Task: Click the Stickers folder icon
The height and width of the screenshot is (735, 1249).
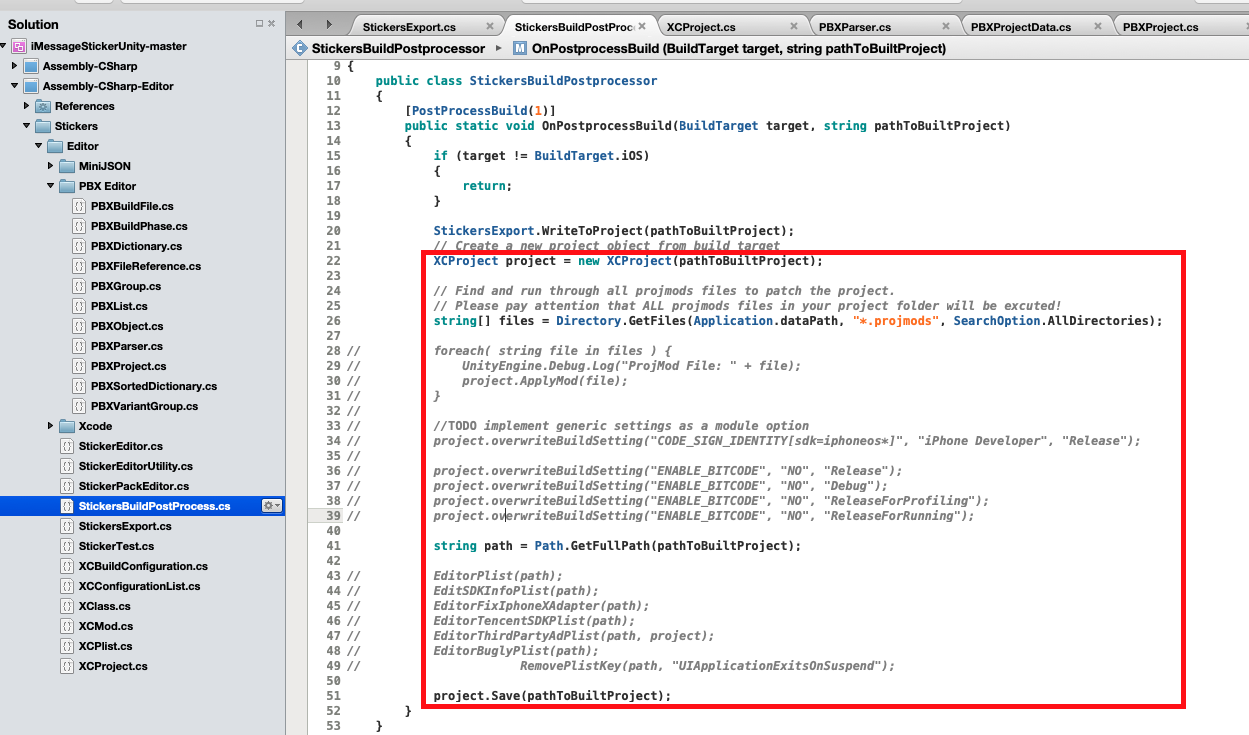Action: [x=43, y=126]
